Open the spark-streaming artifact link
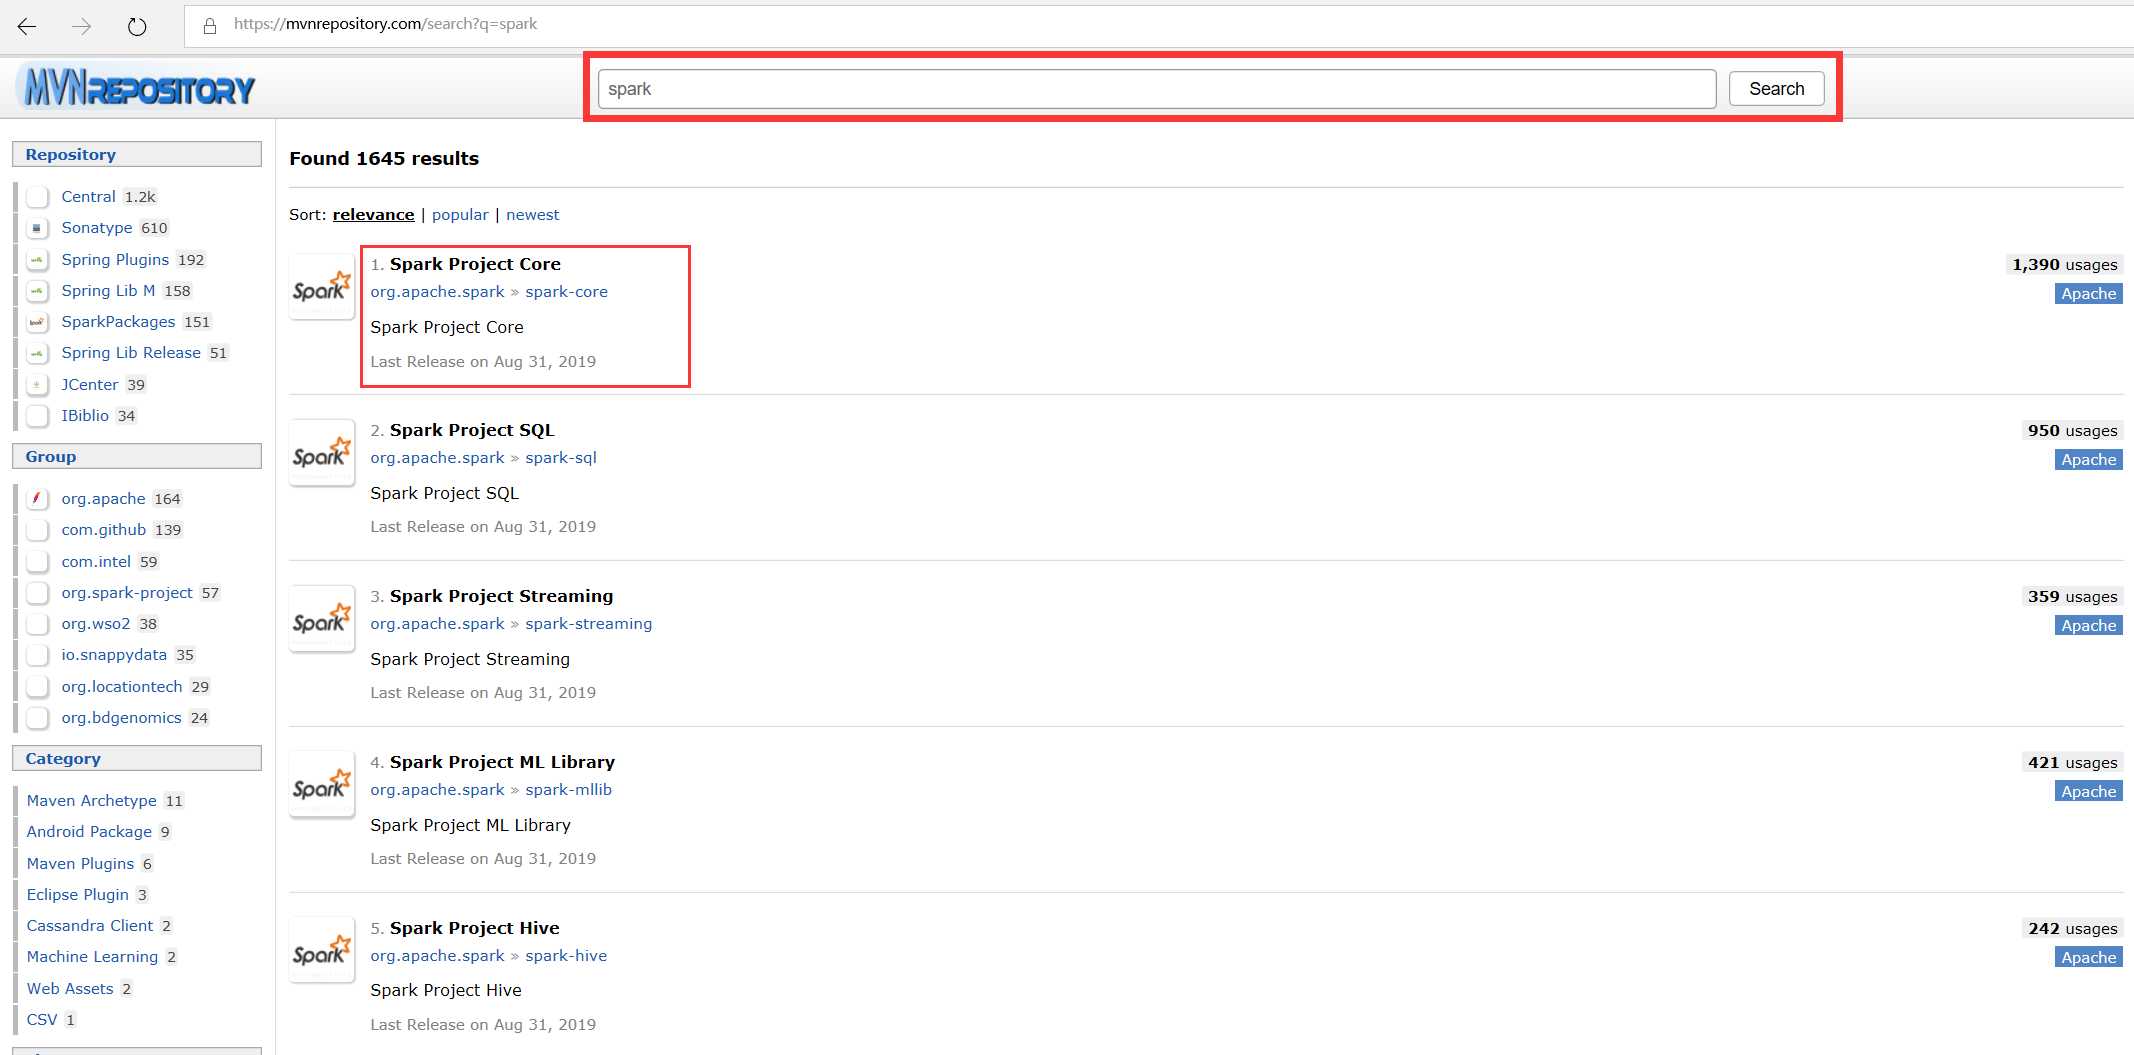2134x1055 pixels. click(588, 624)
